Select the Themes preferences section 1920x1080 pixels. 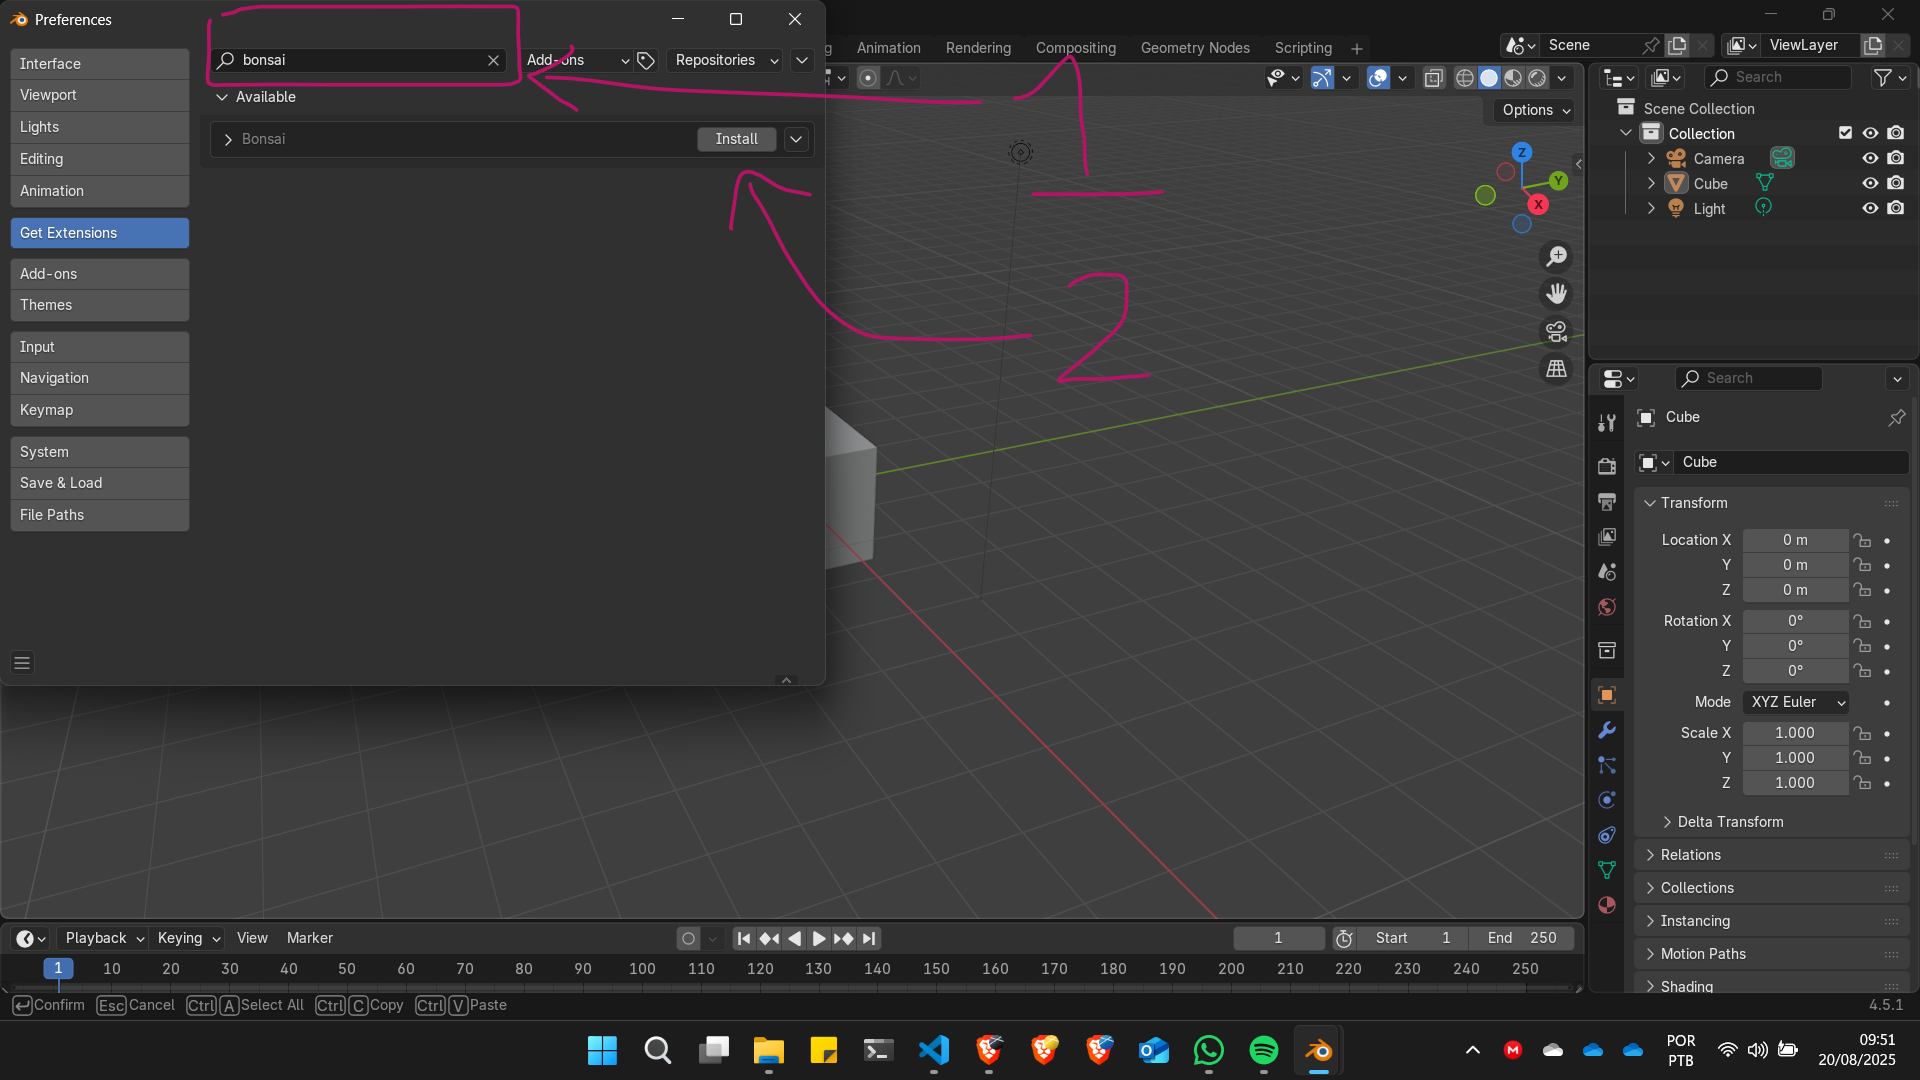coord(99,305)
